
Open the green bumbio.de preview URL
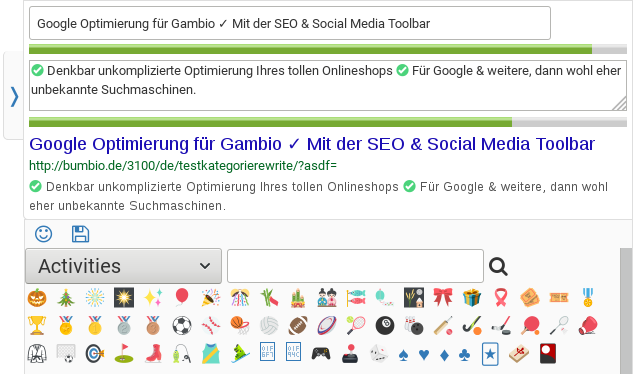183,166
